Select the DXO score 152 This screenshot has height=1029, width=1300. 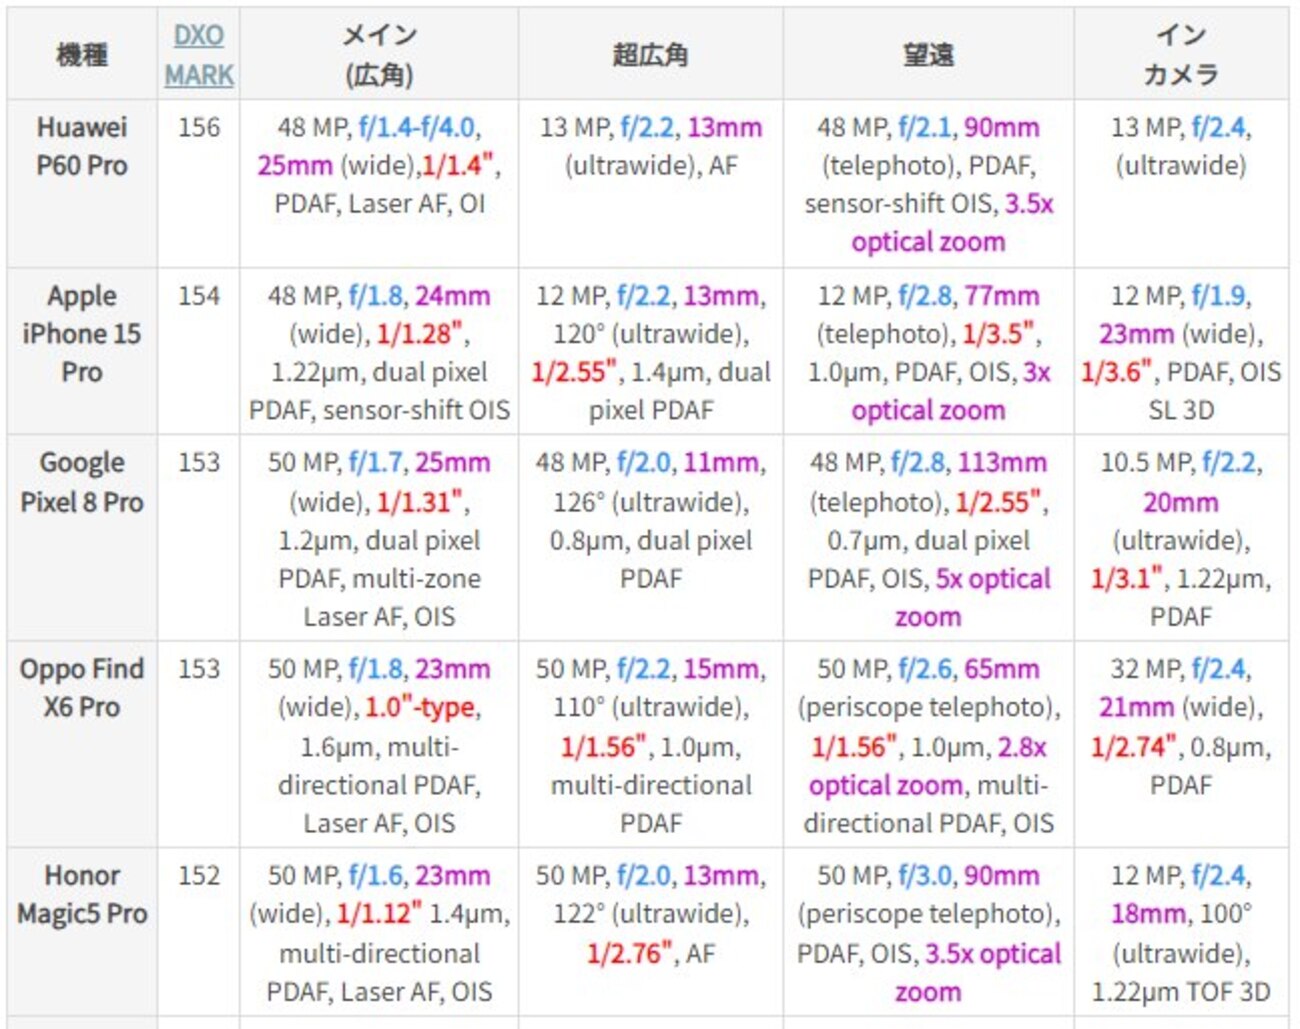coord(199,876)
